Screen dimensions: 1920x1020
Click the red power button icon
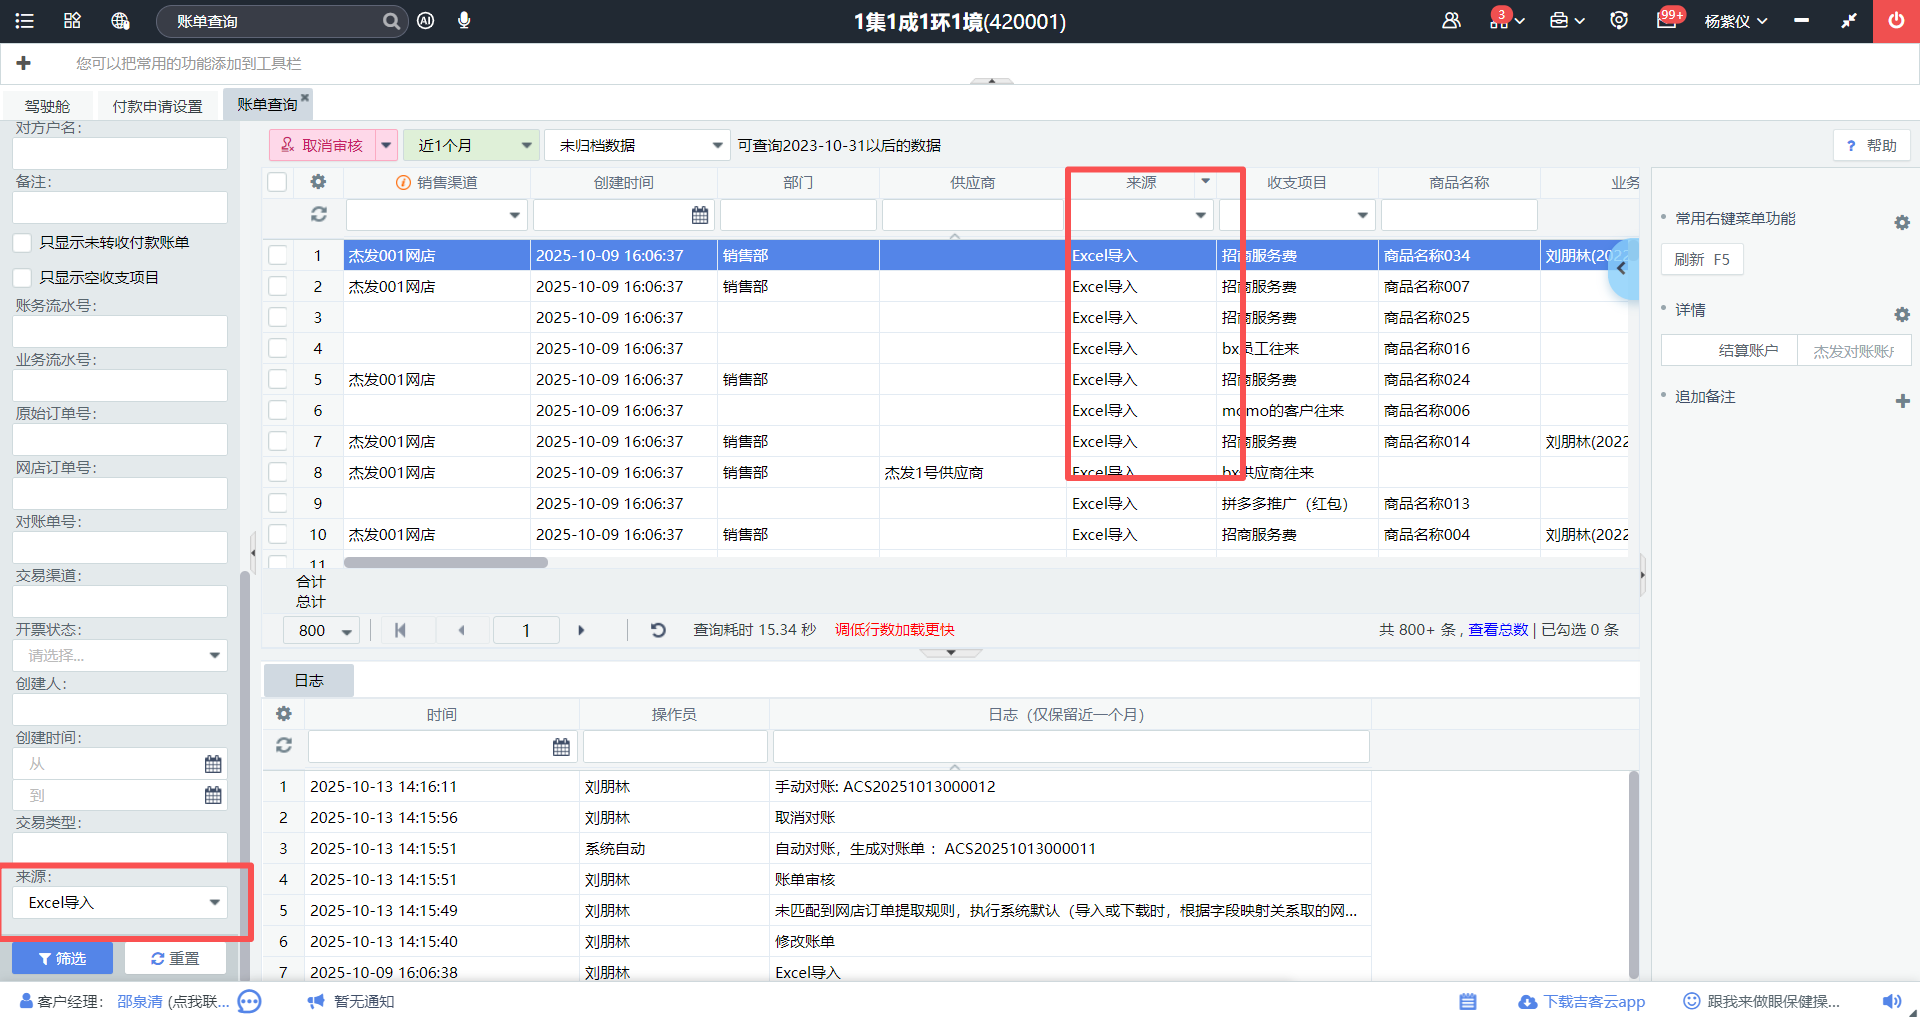(x=1896, y=21)
